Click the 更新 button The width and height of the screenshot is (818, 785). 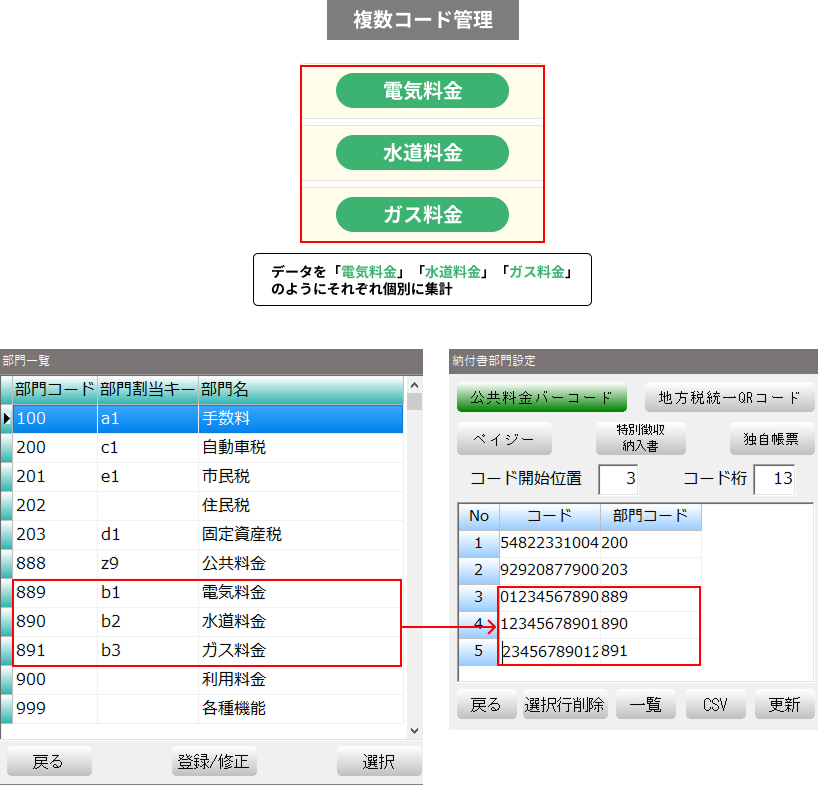[783, 704]
